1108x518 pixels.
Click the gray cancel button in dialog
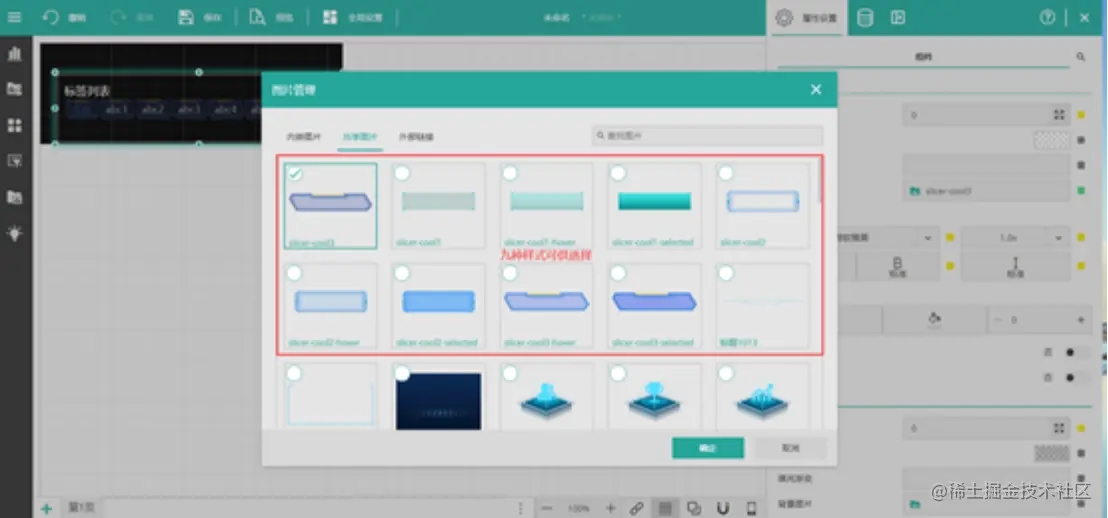click(x=791, y=448)
